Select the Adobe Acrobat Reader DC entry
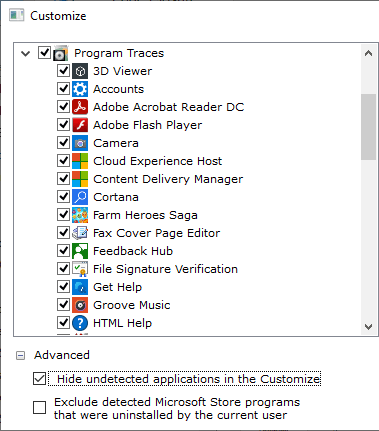The image size is (379, 431). click(169, 107)
